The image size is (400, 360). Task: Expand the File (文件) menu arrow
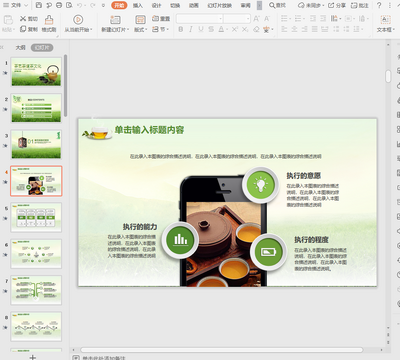(x=26, y=5)
